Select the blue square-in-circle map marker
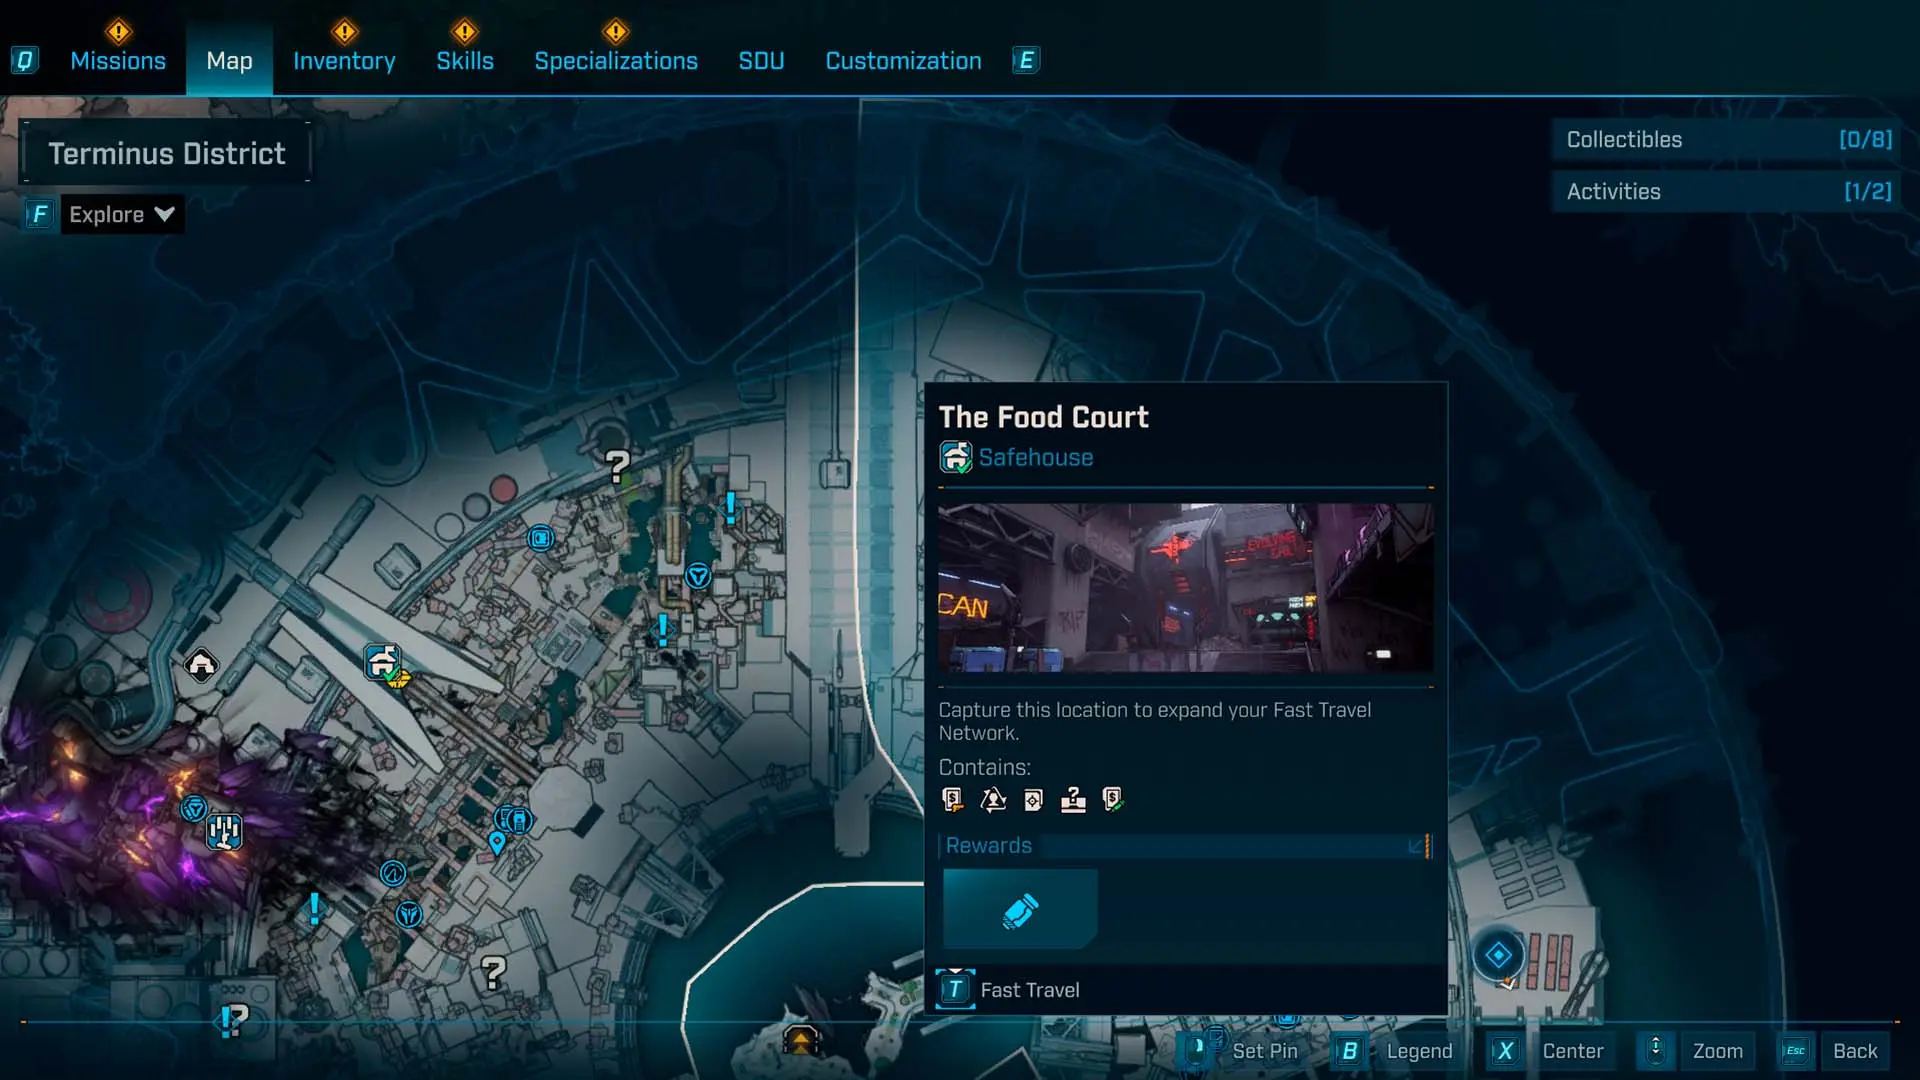Screen dimensions: 1920x1080 coord(540,539)
